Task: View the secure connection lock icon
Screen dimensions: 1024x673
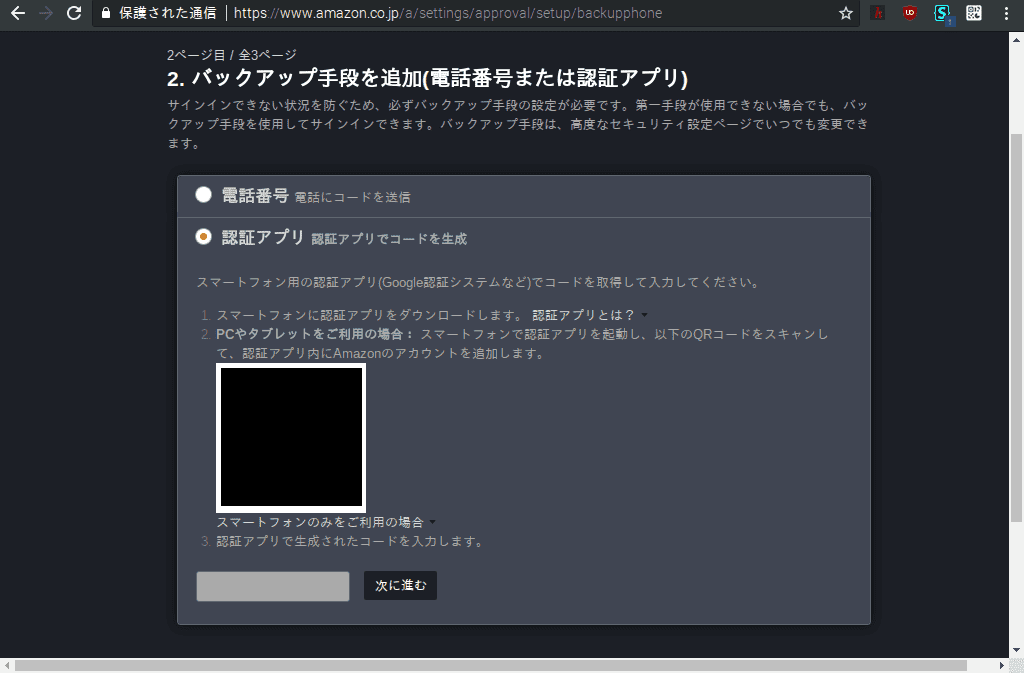Action: click(106, 13)
